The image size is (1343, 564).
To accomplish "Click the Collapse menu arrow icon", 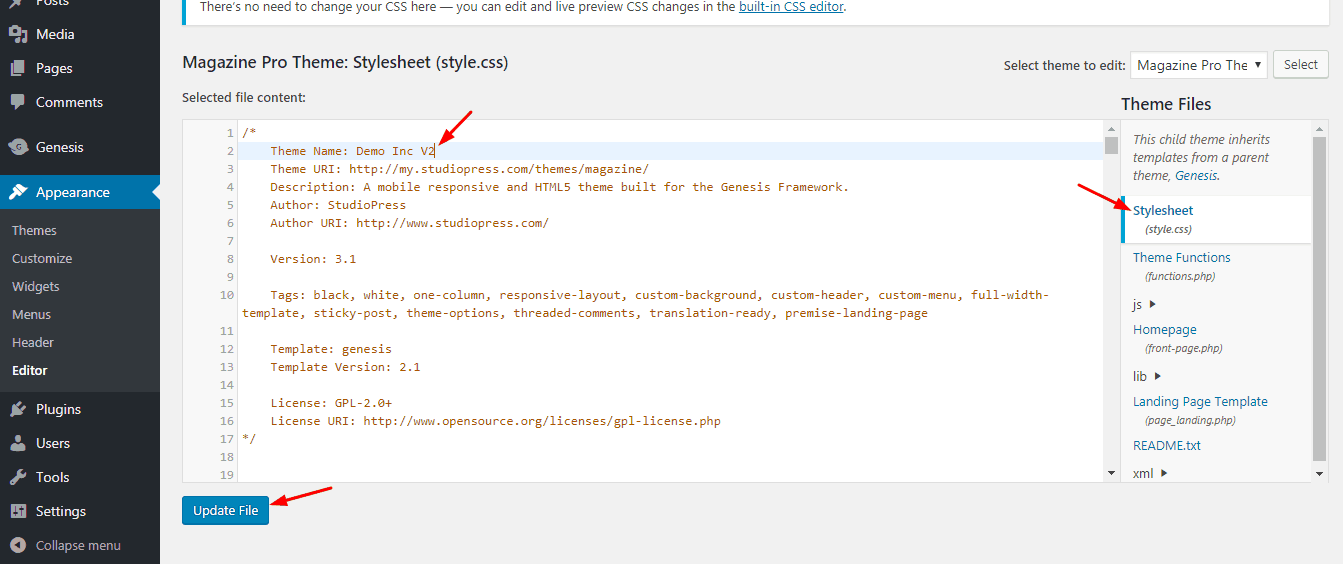I will [x=18, y=545].
